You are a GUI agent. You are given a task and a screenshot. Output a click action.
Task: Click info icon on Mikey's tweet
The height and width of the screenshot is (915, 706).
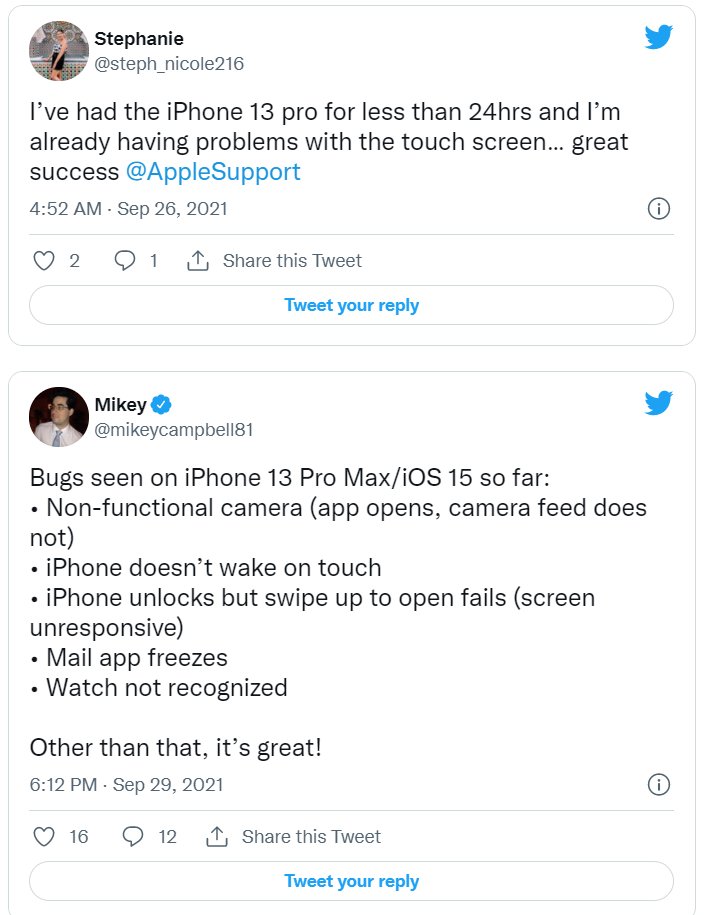[x=658, y=785]
